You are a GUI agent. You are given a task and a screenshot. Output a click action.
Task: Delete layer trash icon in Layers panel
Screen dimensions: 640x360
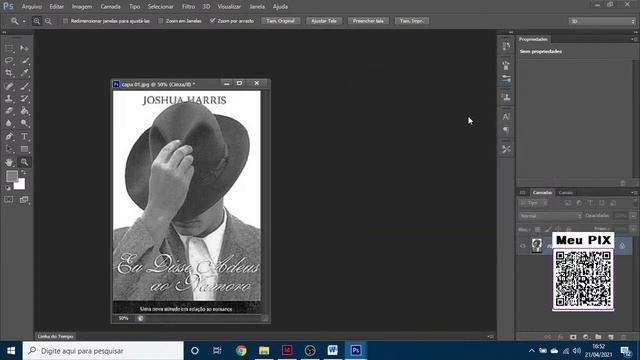pyautogui.click(x=623, y=337)
